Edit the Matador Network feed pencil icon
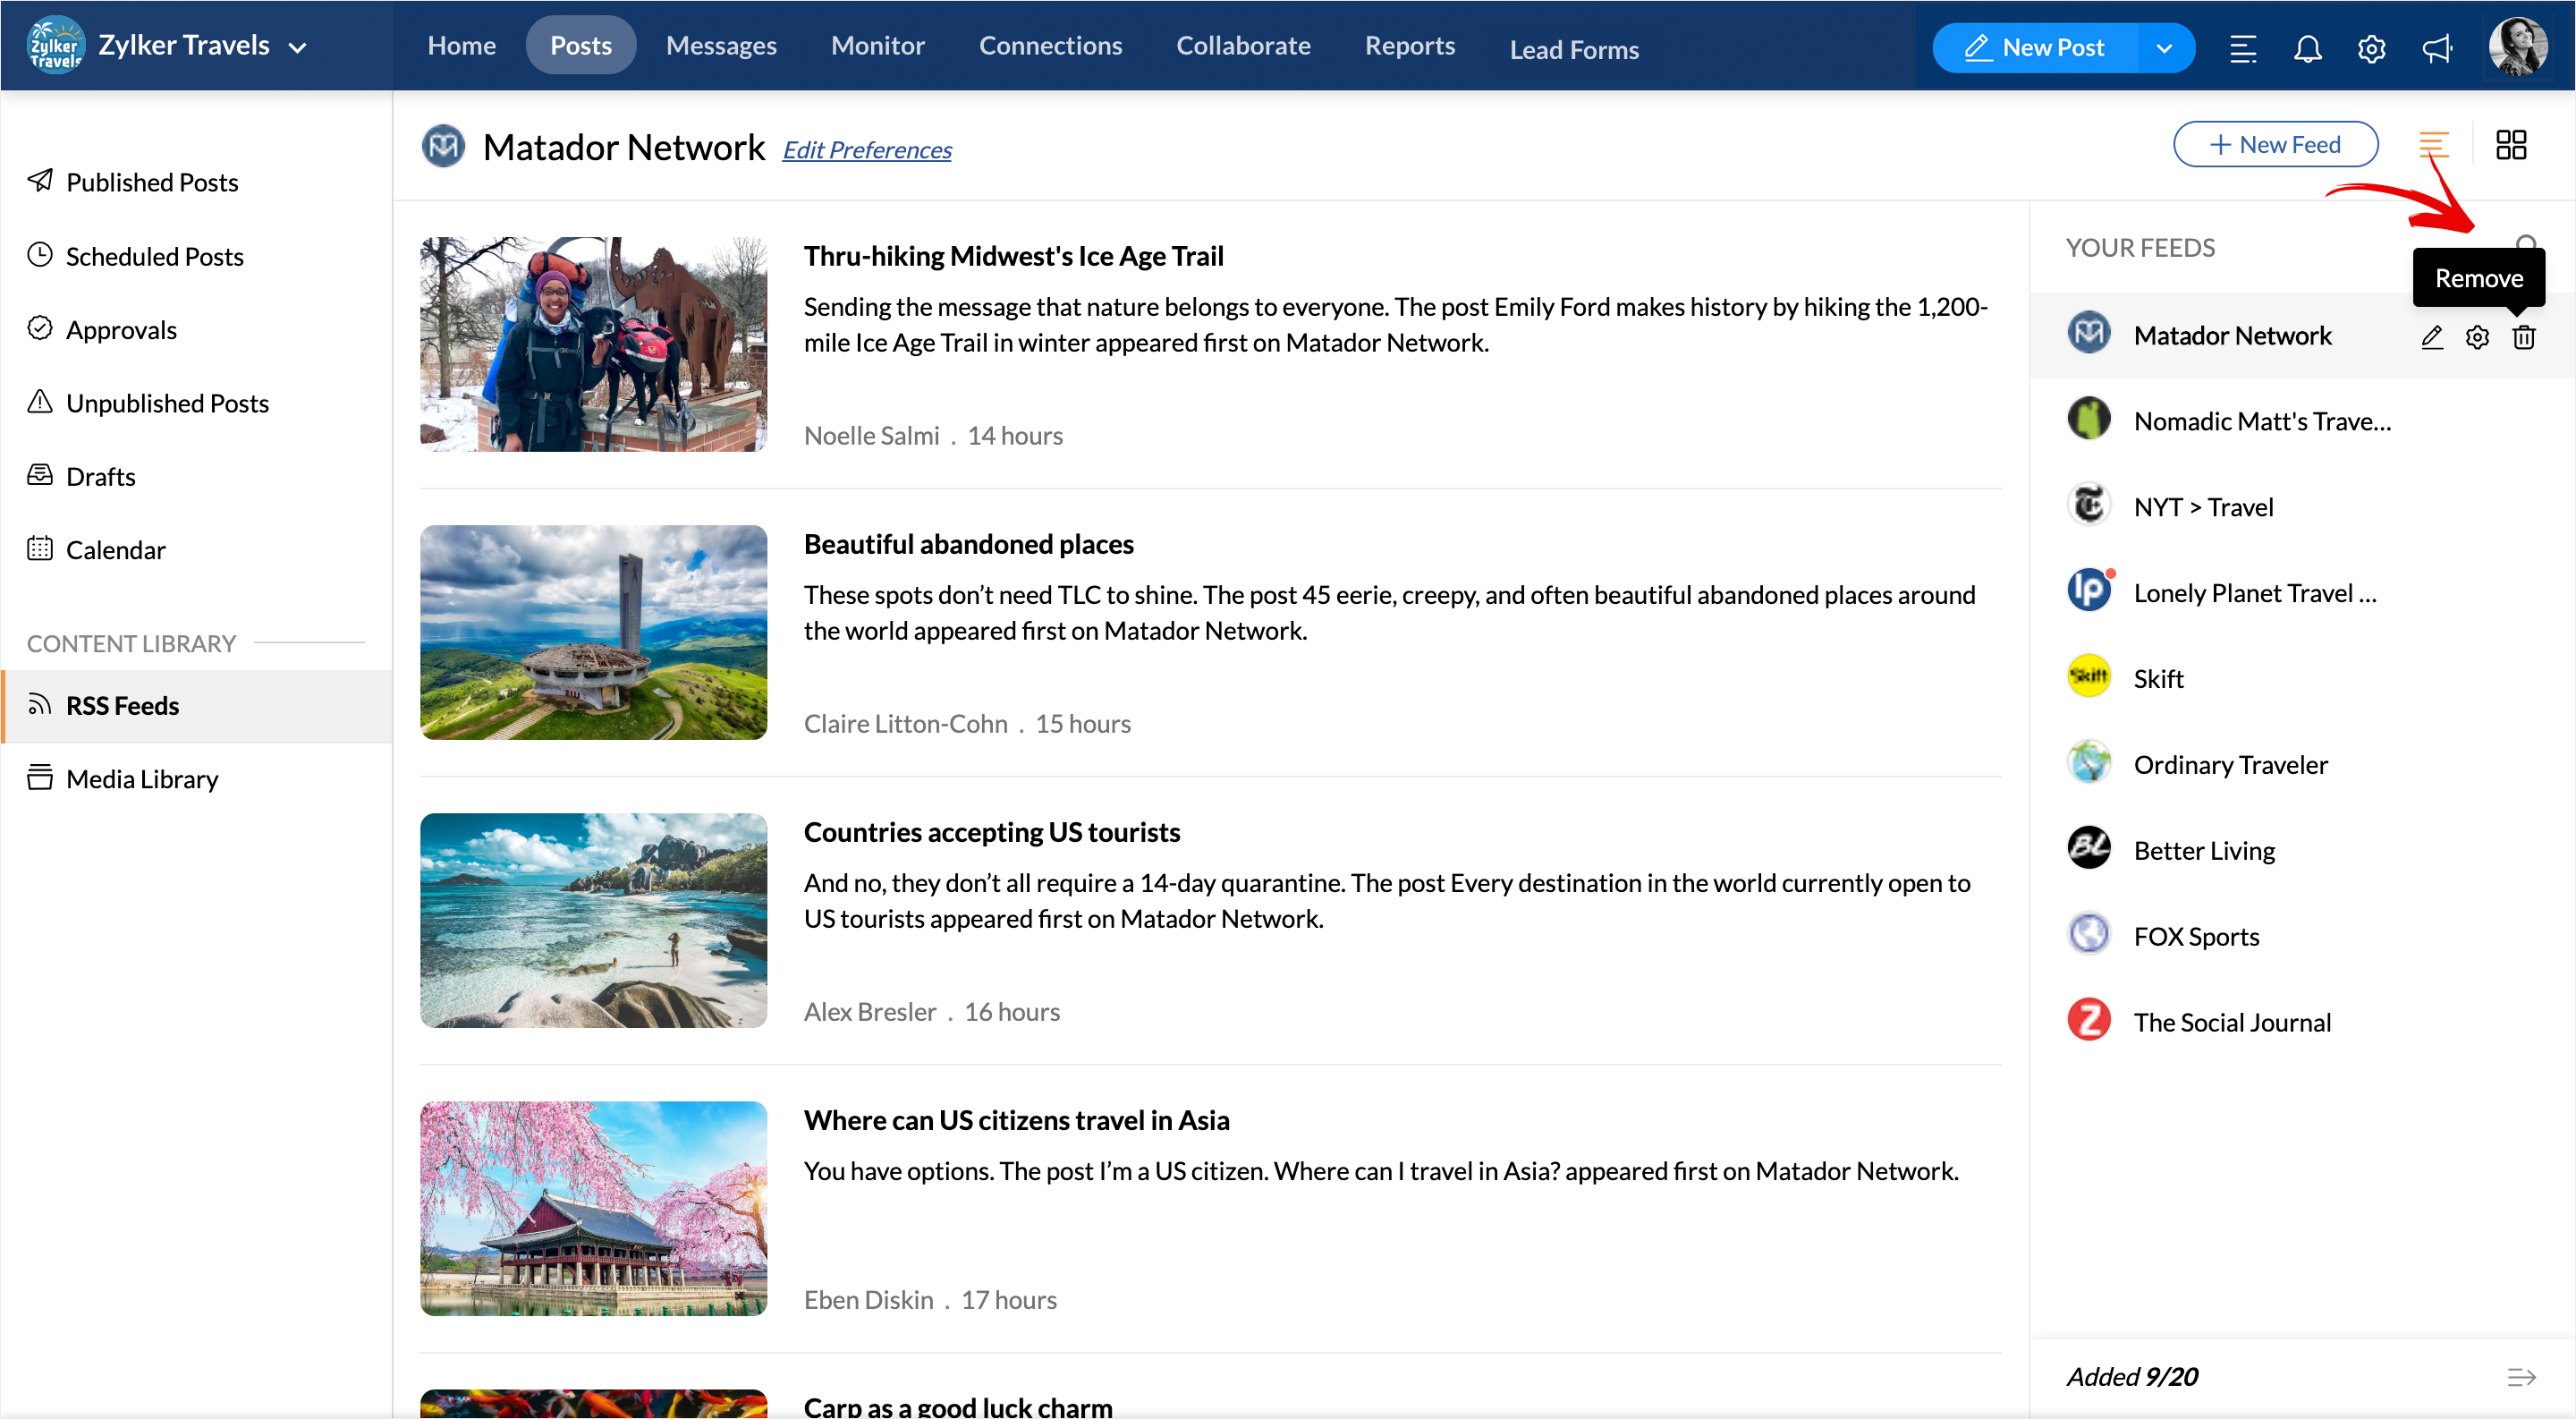This screenshot has width=2576, height=1419. 2431,337
